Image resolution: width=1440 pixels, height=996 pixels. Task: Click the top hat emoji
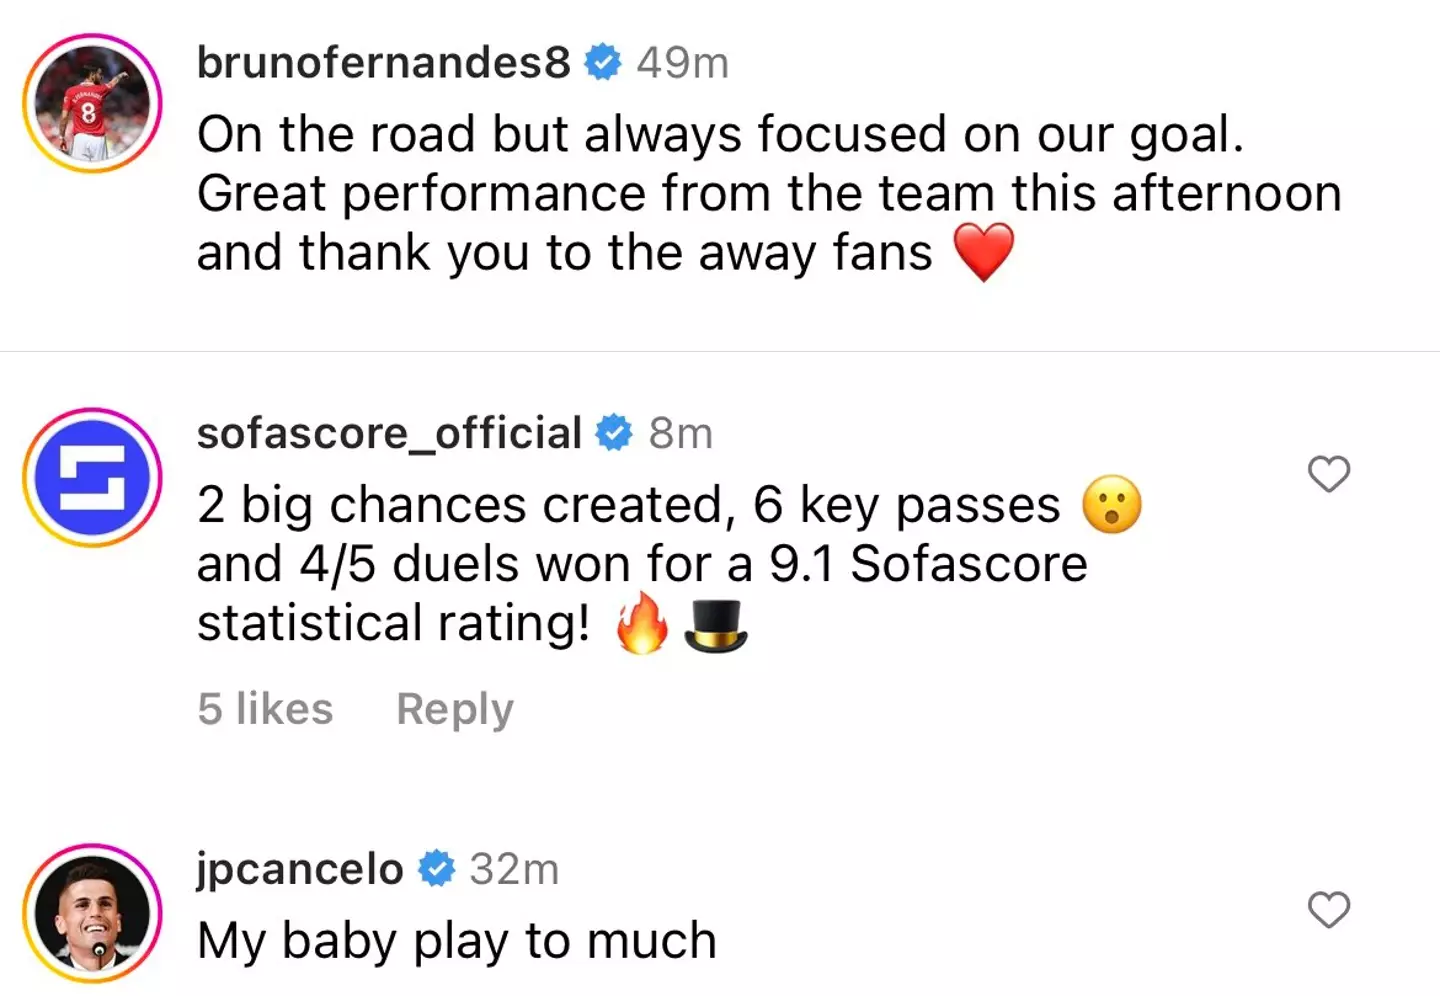(x=715, y=627)
